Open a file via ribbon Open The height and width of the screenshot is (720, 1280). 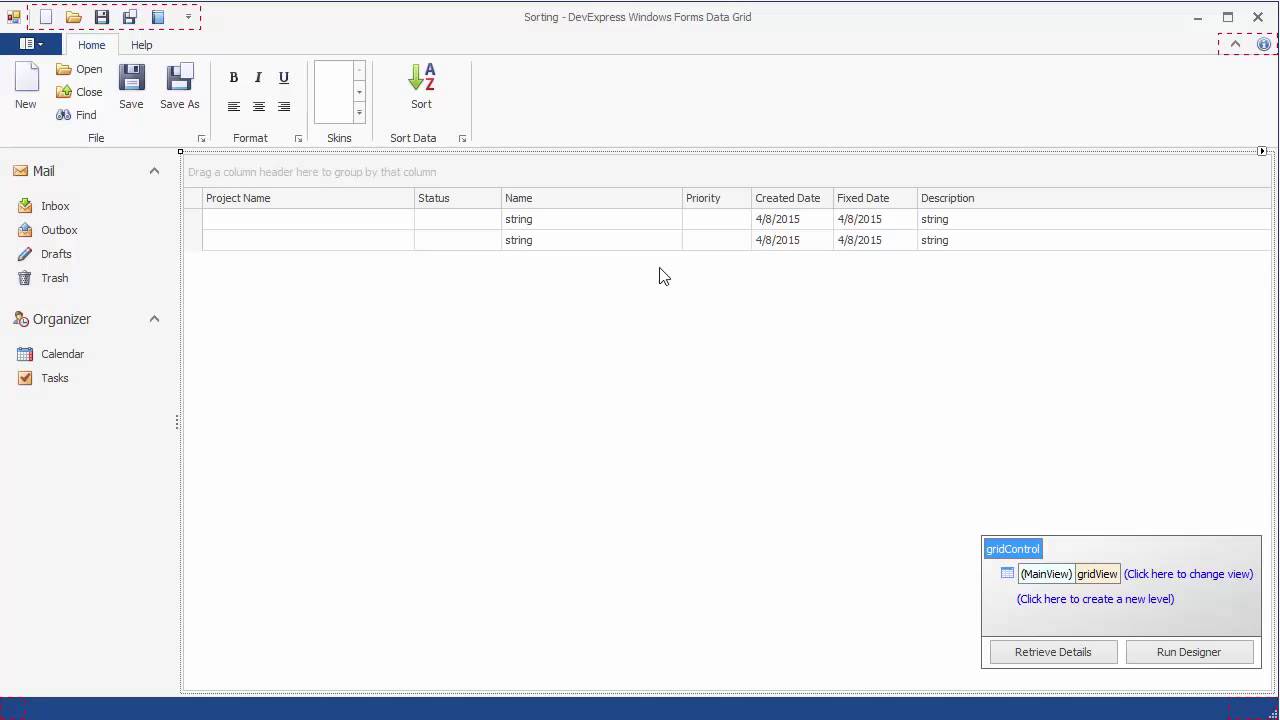79,69
